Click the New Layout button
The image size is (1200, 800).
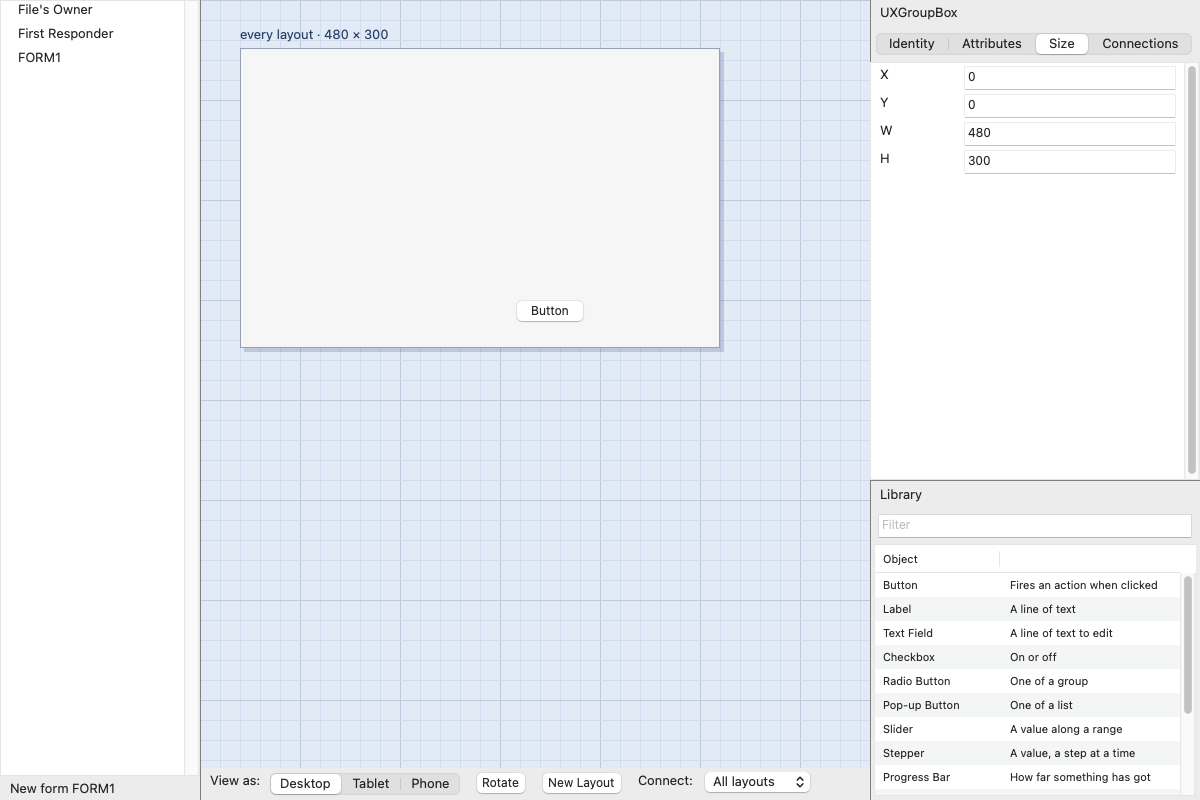581,783
